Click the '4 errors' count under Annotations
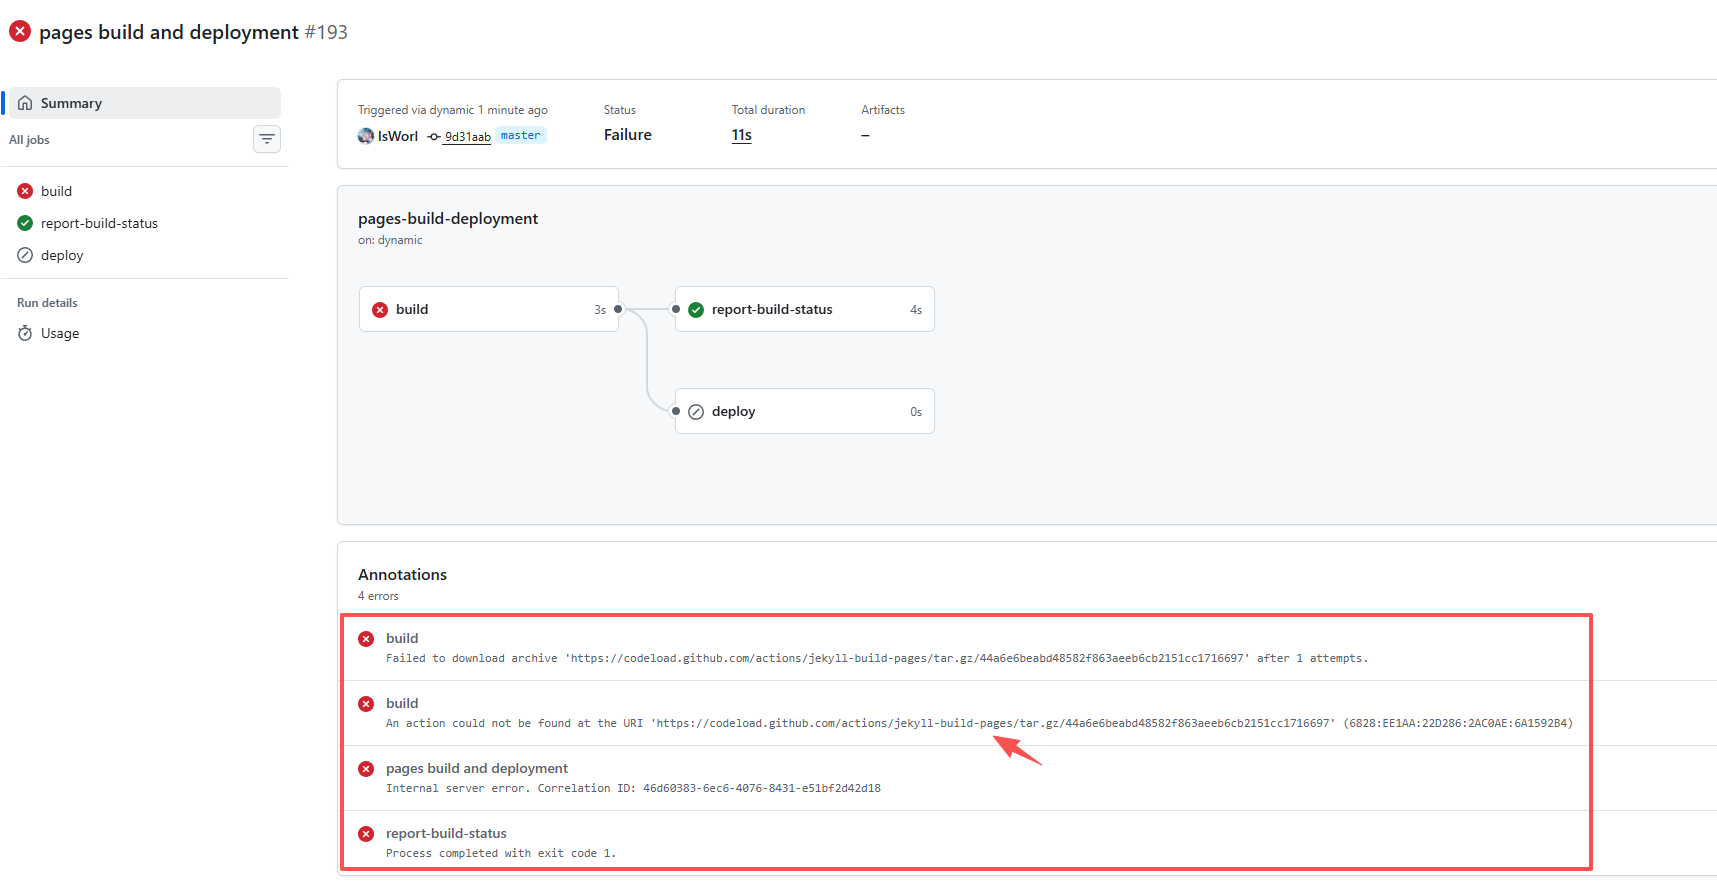This screenshot has height=883, width=1717. [378, 596]
